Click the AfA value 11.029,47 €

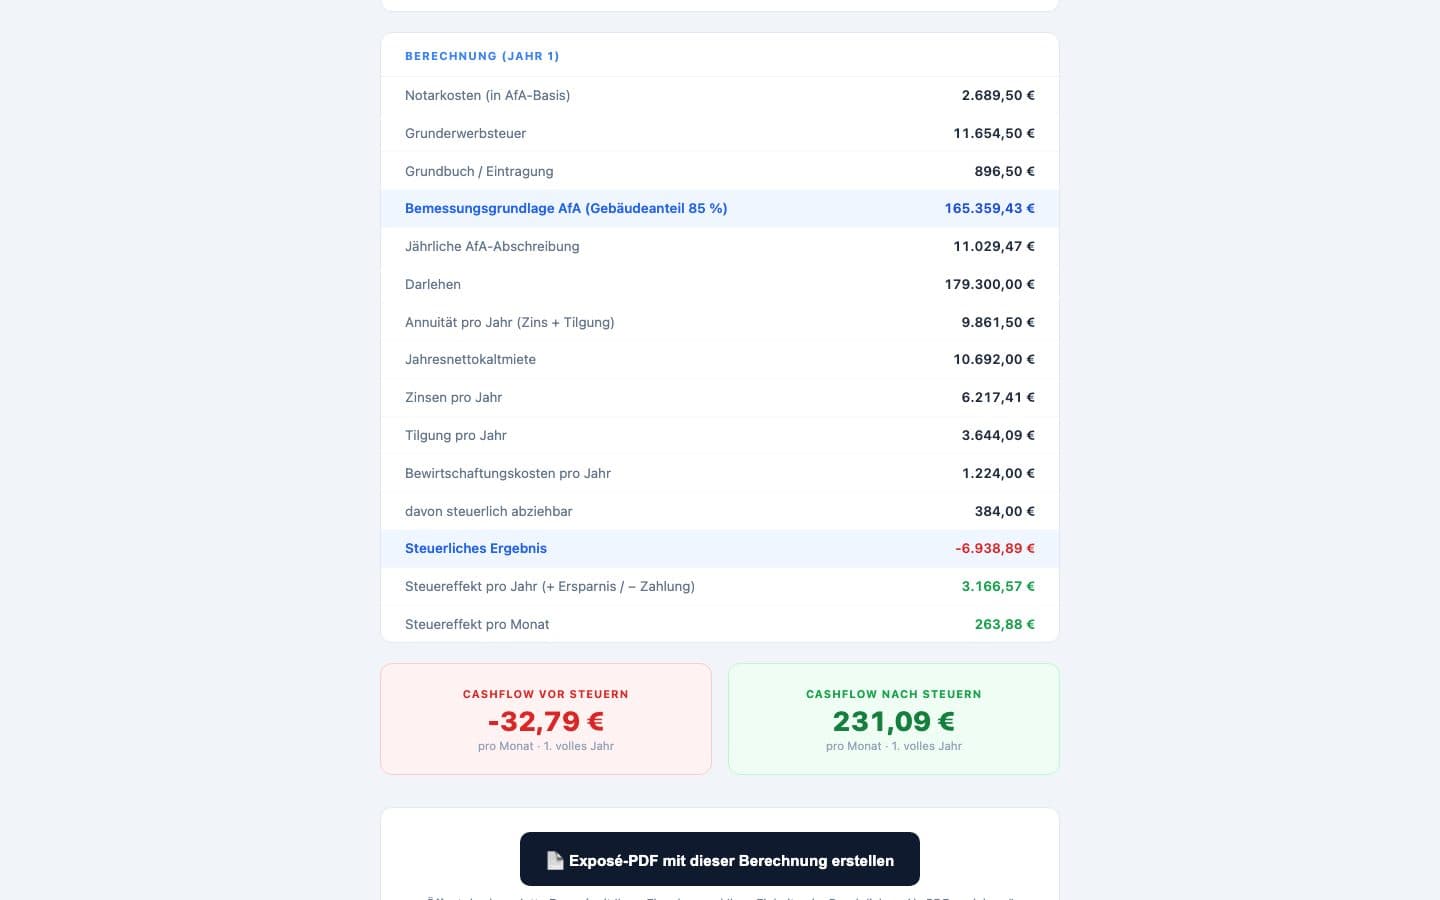pos(994,246)
